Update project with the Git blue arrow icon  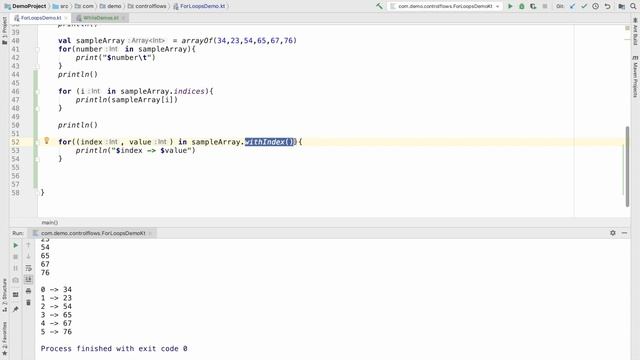572,6
